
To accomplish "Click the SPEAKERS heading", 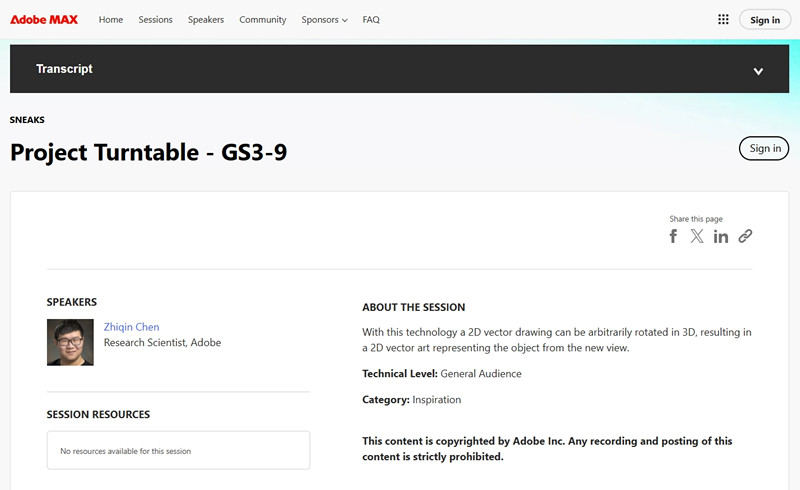I will click(x=72, y=302).
